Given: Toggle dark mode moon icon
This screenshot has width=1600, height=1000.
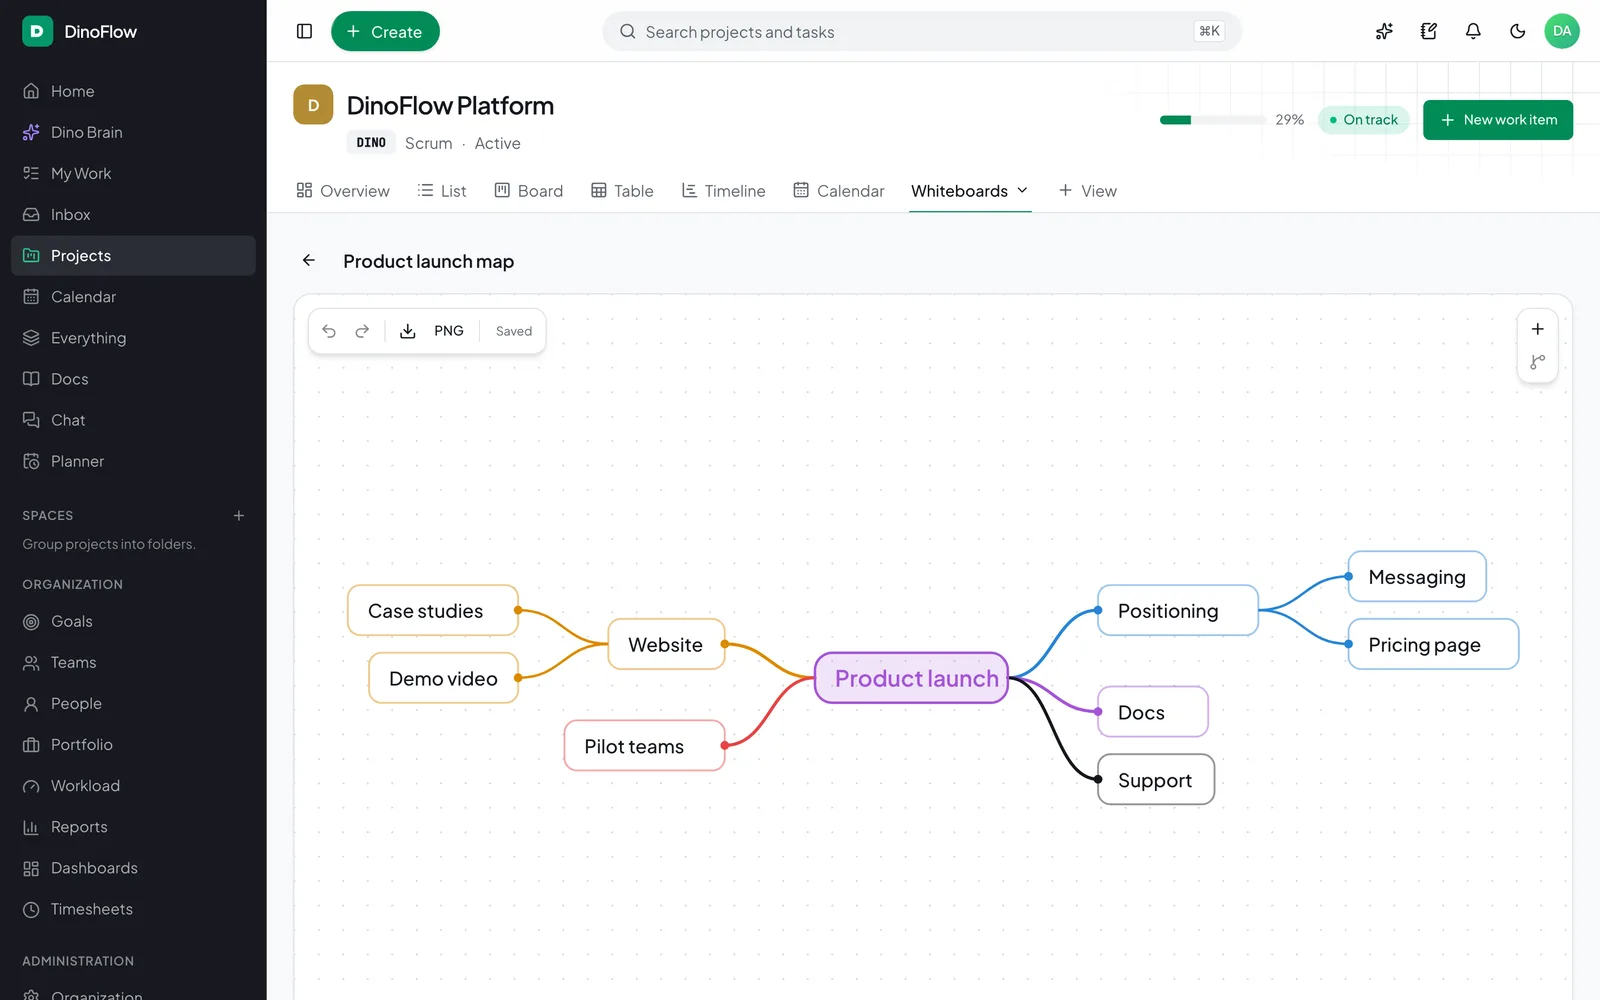Looking at the screenshot, I should tap(1518, 31).
